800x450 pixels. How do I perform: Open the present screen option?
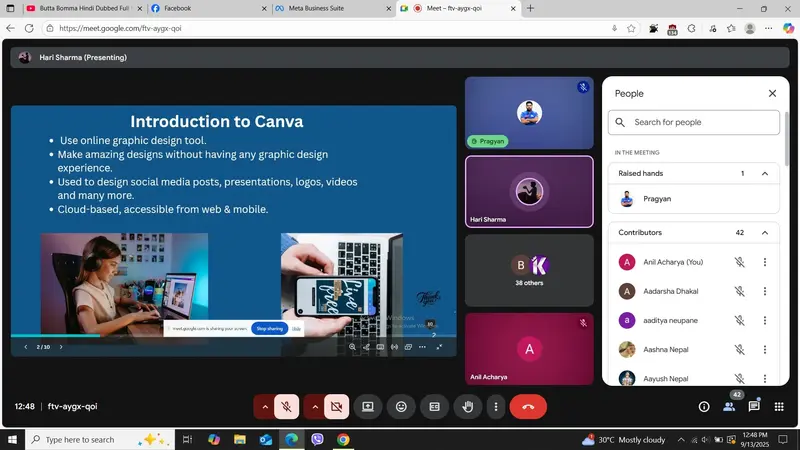[x=368, y=407]
